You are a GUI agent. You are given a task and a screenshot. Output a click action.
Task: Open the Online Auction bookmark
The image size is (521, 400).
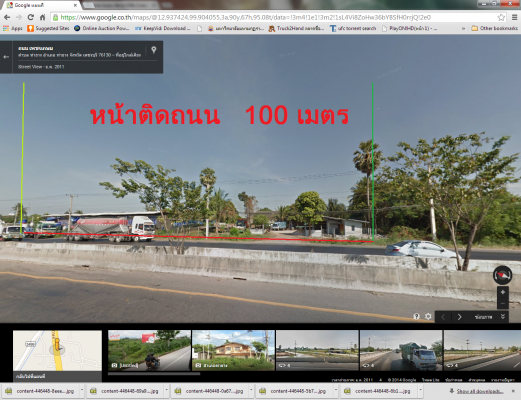pos(102,28)
